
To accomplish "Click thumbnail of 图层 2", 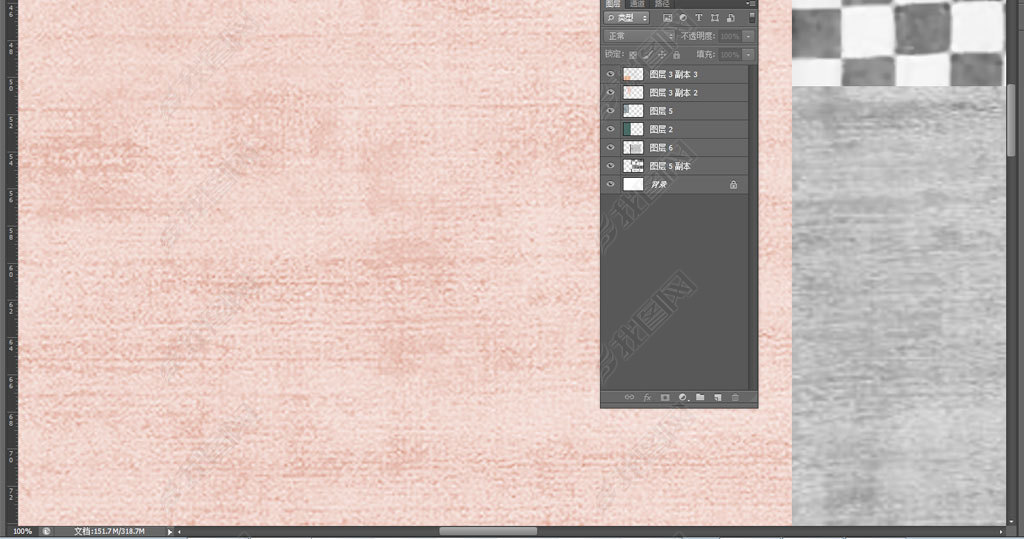I will pyautogui.click(x=633, y=129).
